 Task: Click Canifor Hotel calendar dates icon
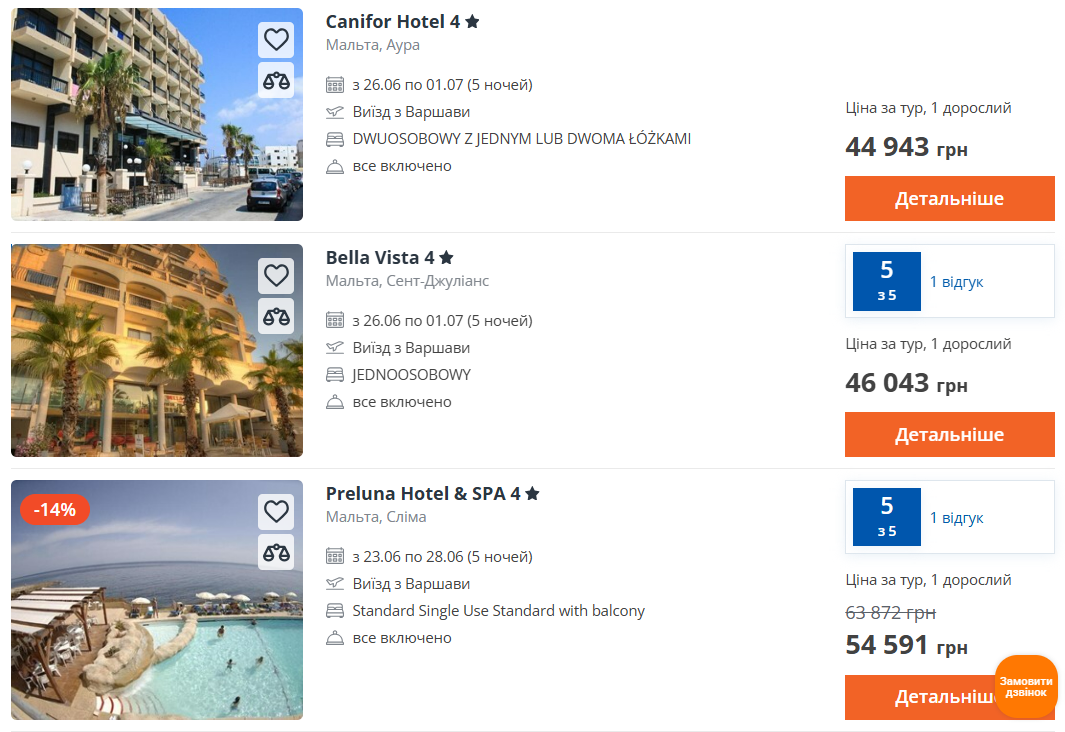pos(335,85)
